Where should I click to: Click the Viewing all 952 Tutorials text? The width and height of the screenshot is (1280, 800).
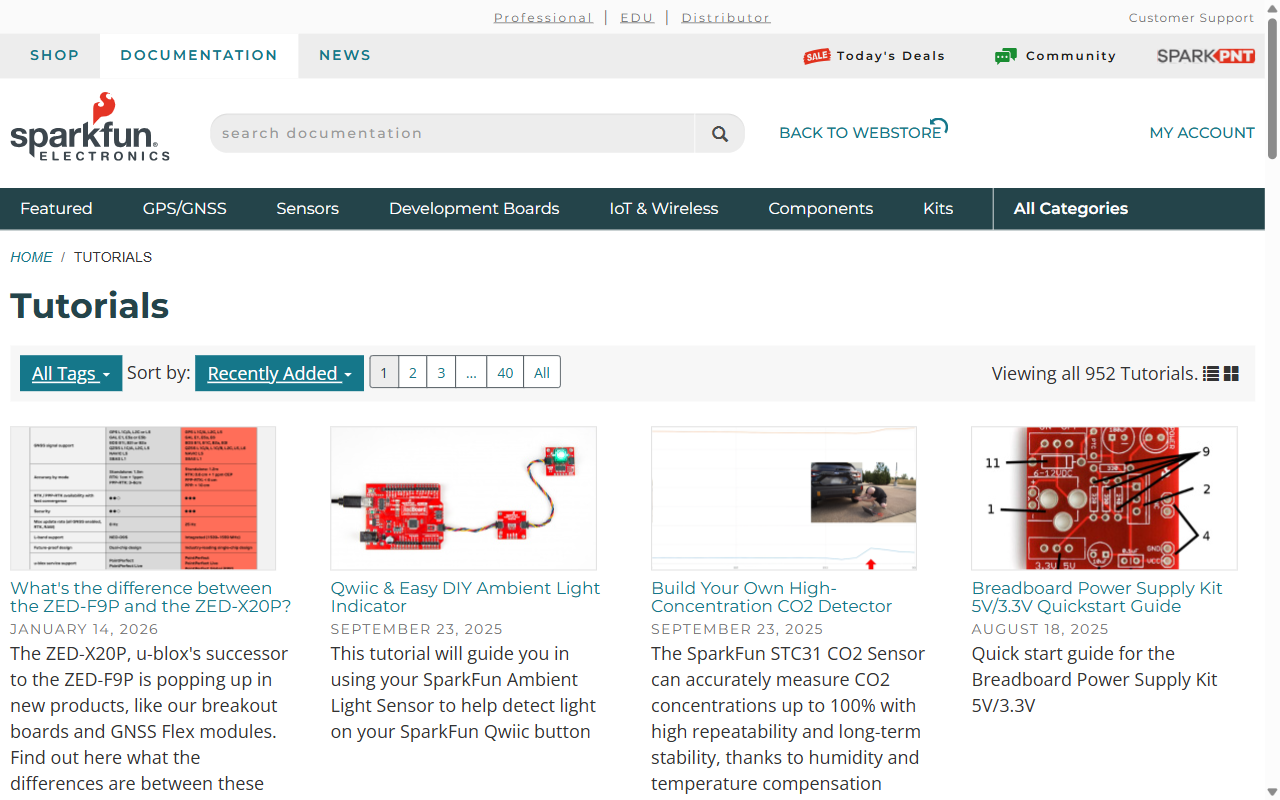(1094, 373)
